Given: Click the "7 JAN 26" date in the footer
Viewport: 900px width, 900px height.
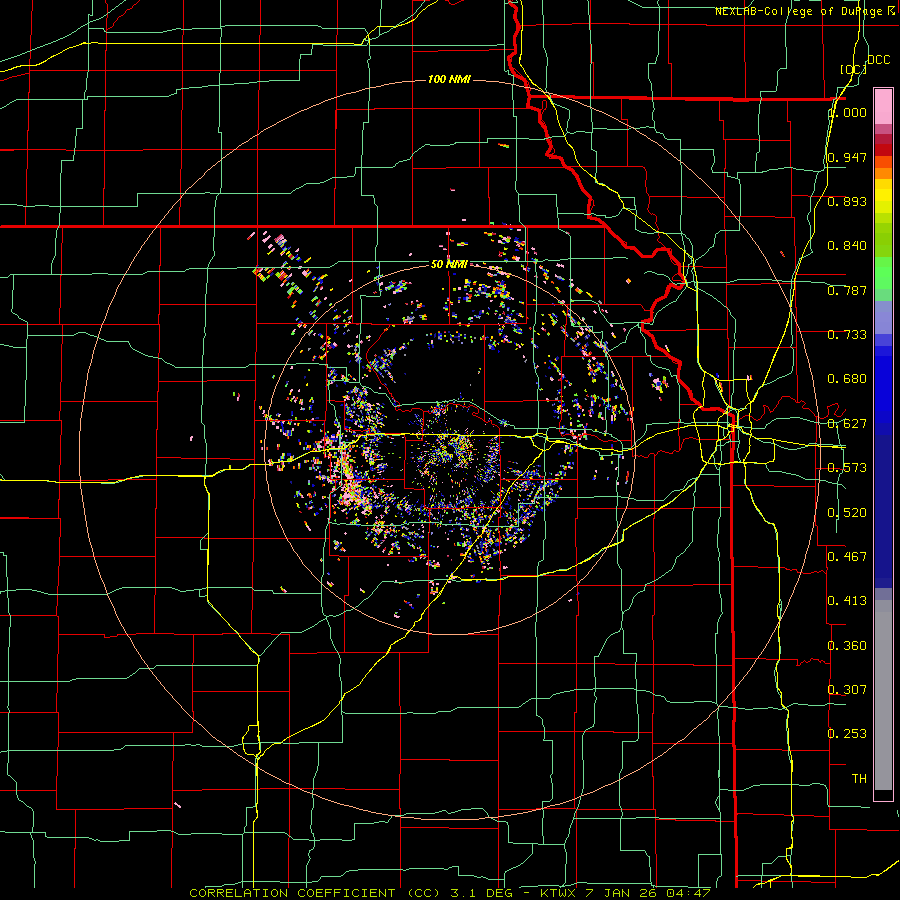Looking at the screenshot, I should [622, 893].
